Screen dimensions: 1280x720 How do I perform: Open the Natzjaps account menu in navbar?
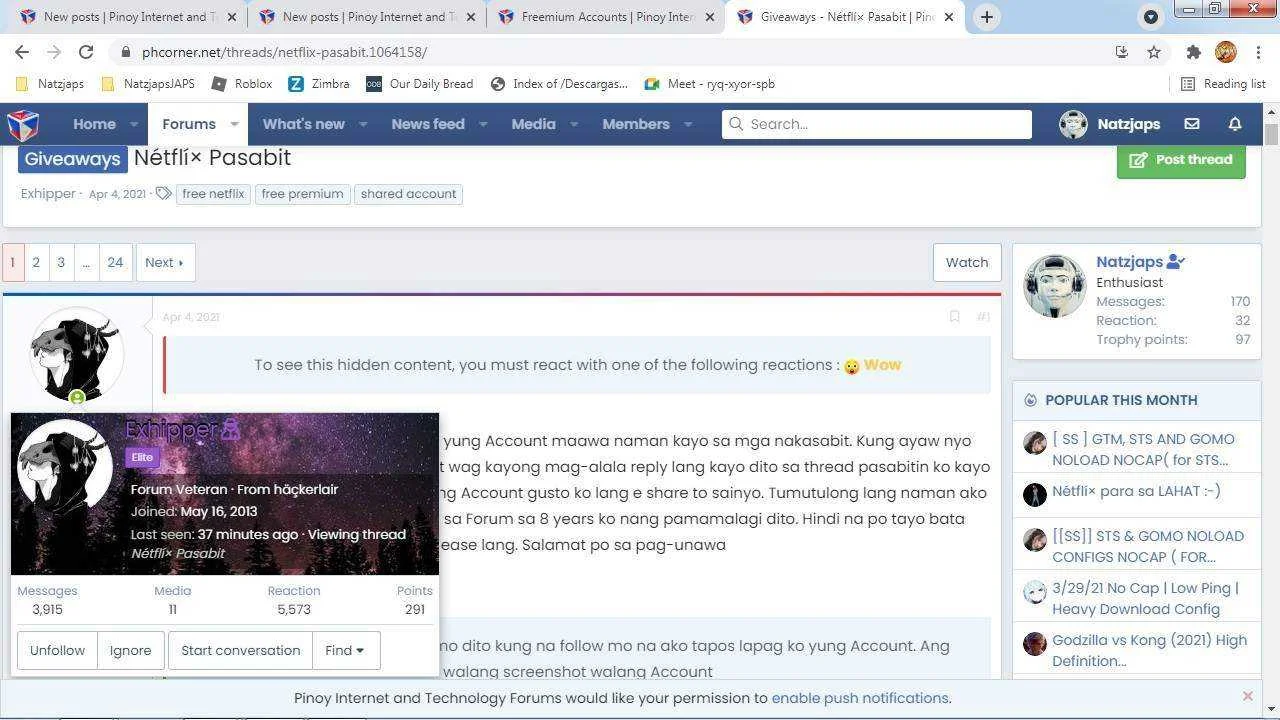click(x=1110, y=124)
